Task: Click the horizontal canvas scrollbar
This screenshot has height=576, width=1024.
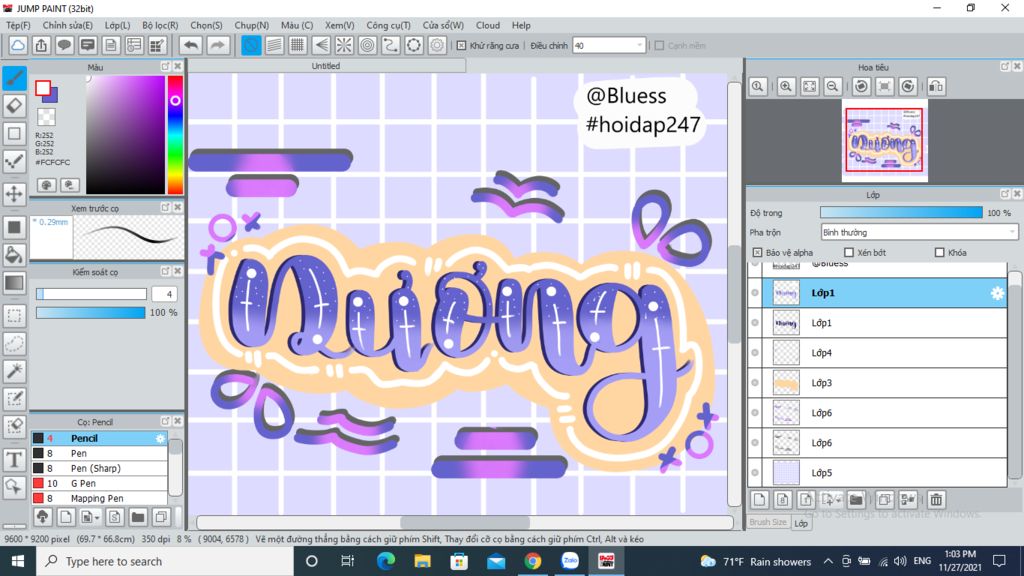Action: tap(465, 522)
